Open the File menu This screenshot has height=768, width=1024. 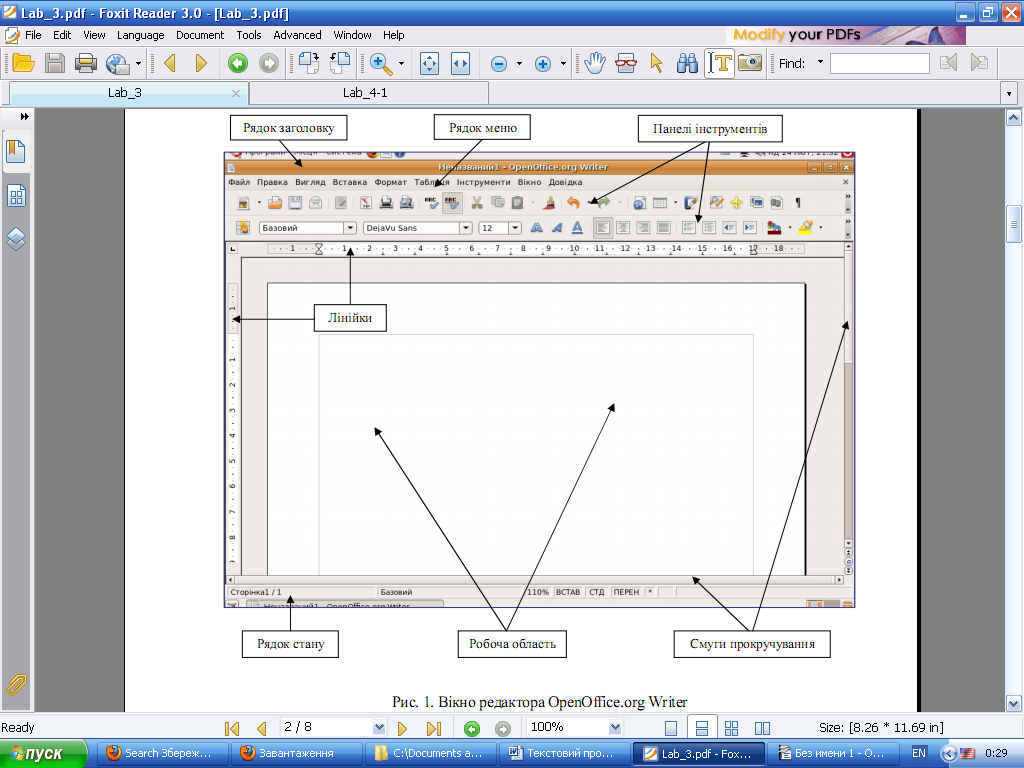[x=33, y=35]
